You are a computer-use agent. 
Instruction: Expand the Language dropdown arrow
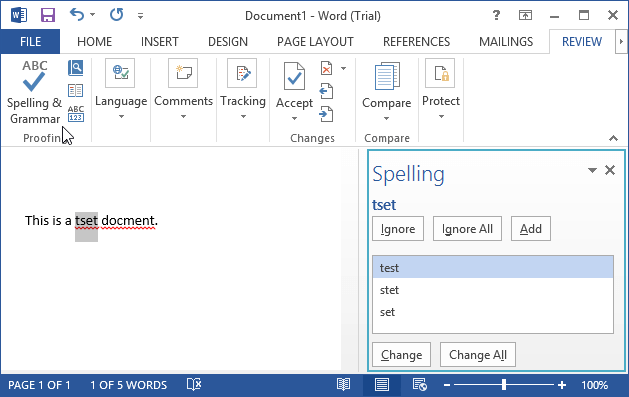click(121, 117)
